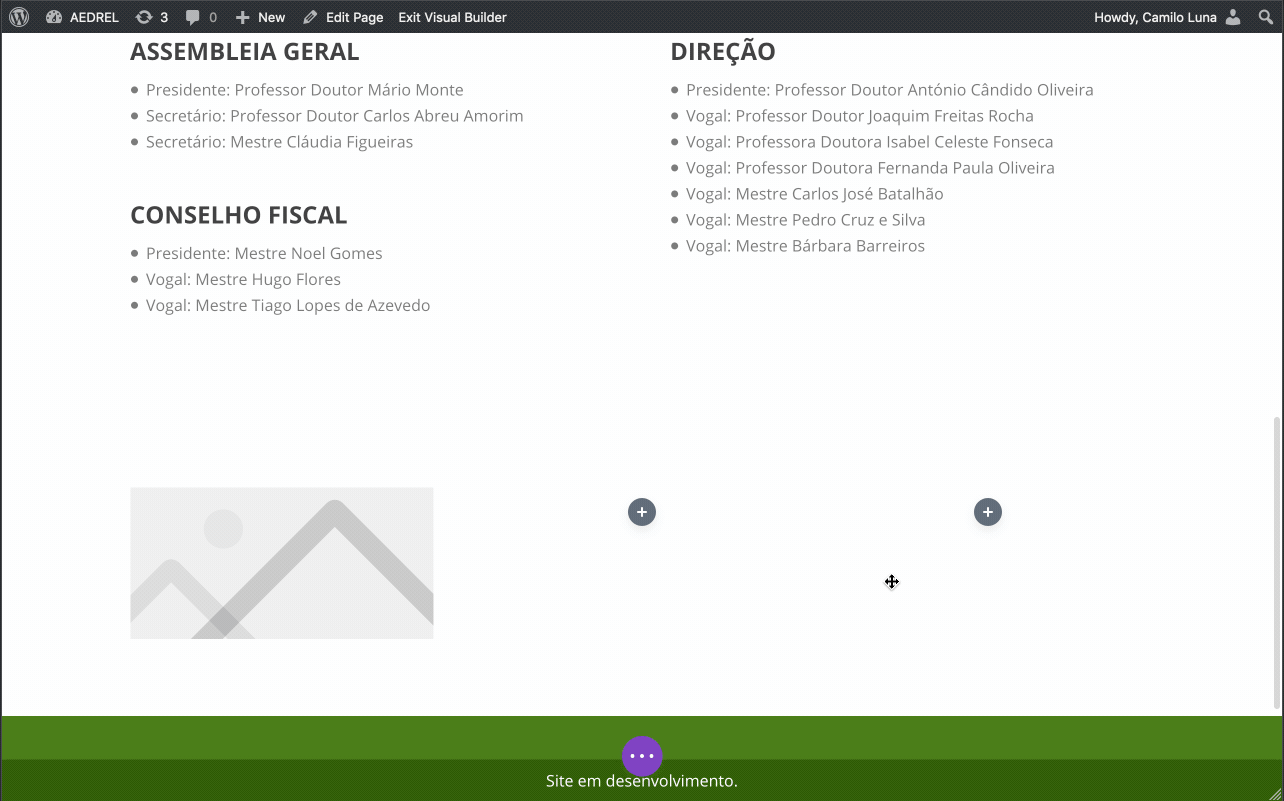Click the WordPress logo icon
This screenshot has height=801, width=1284.
click(x=19, y=17)
